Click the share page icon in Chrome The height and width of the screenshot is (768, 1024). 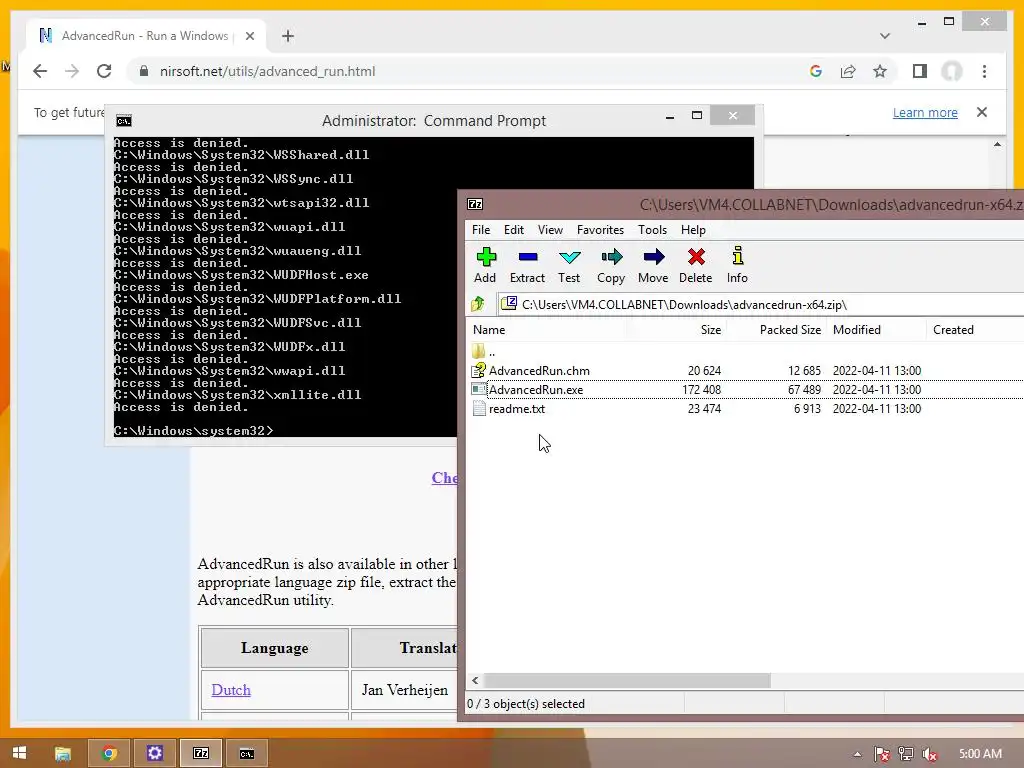click(x=848, y=71)
